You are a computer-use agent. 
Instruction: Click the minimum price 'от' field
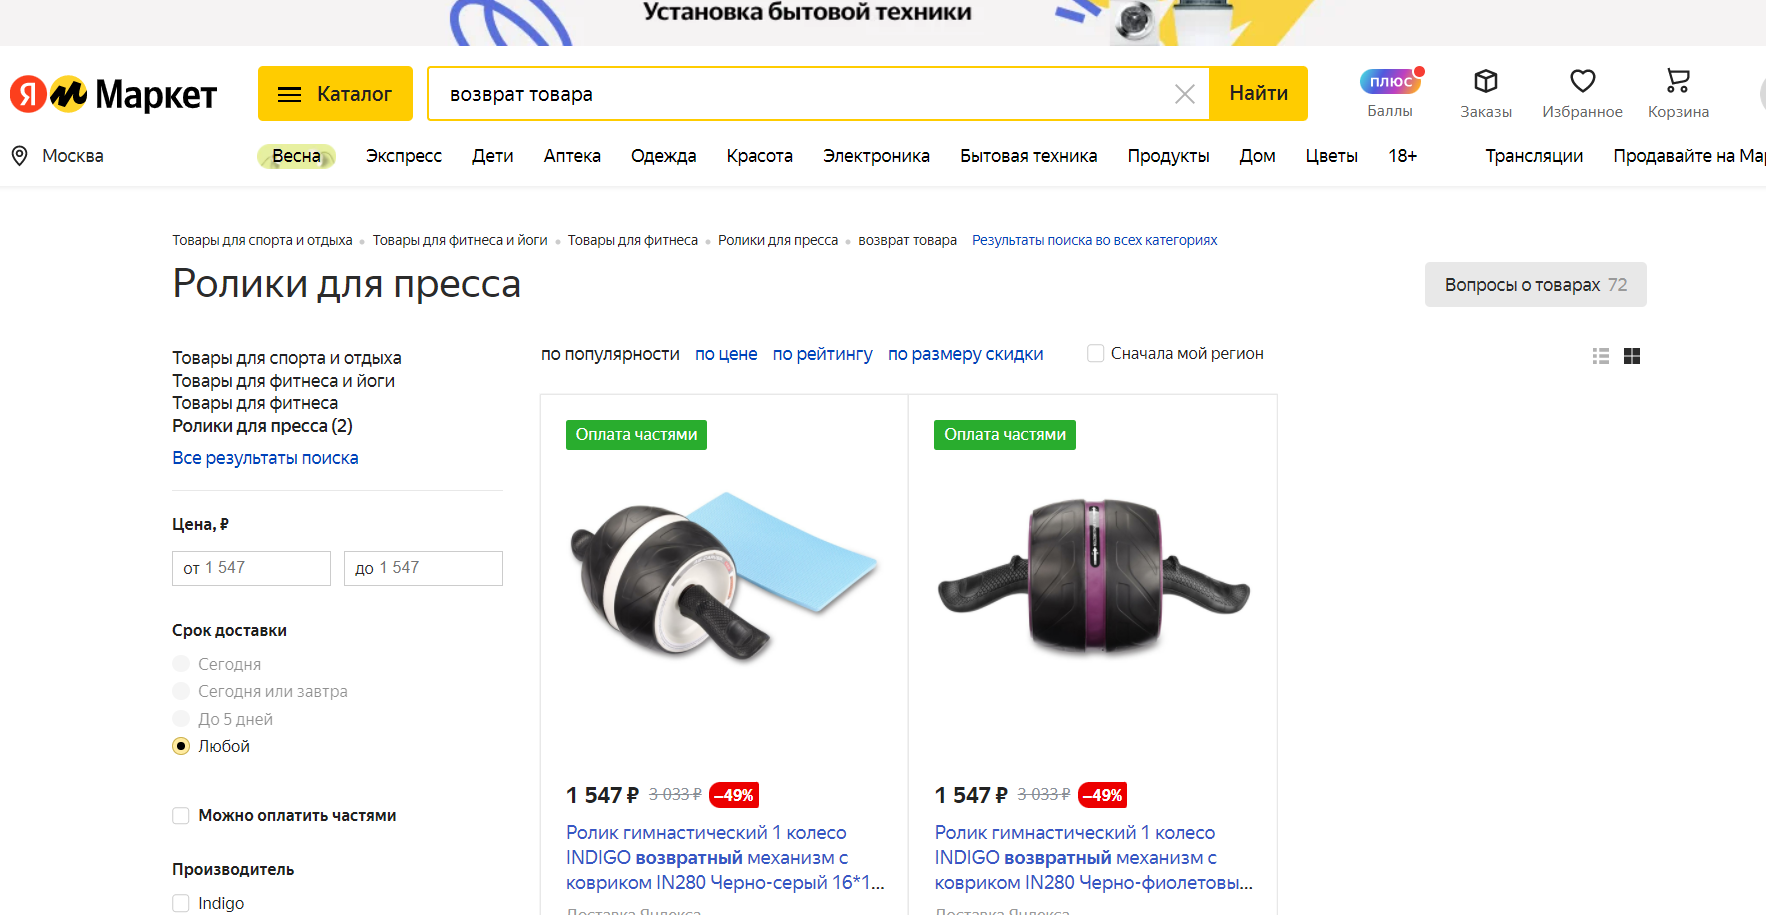251,568
